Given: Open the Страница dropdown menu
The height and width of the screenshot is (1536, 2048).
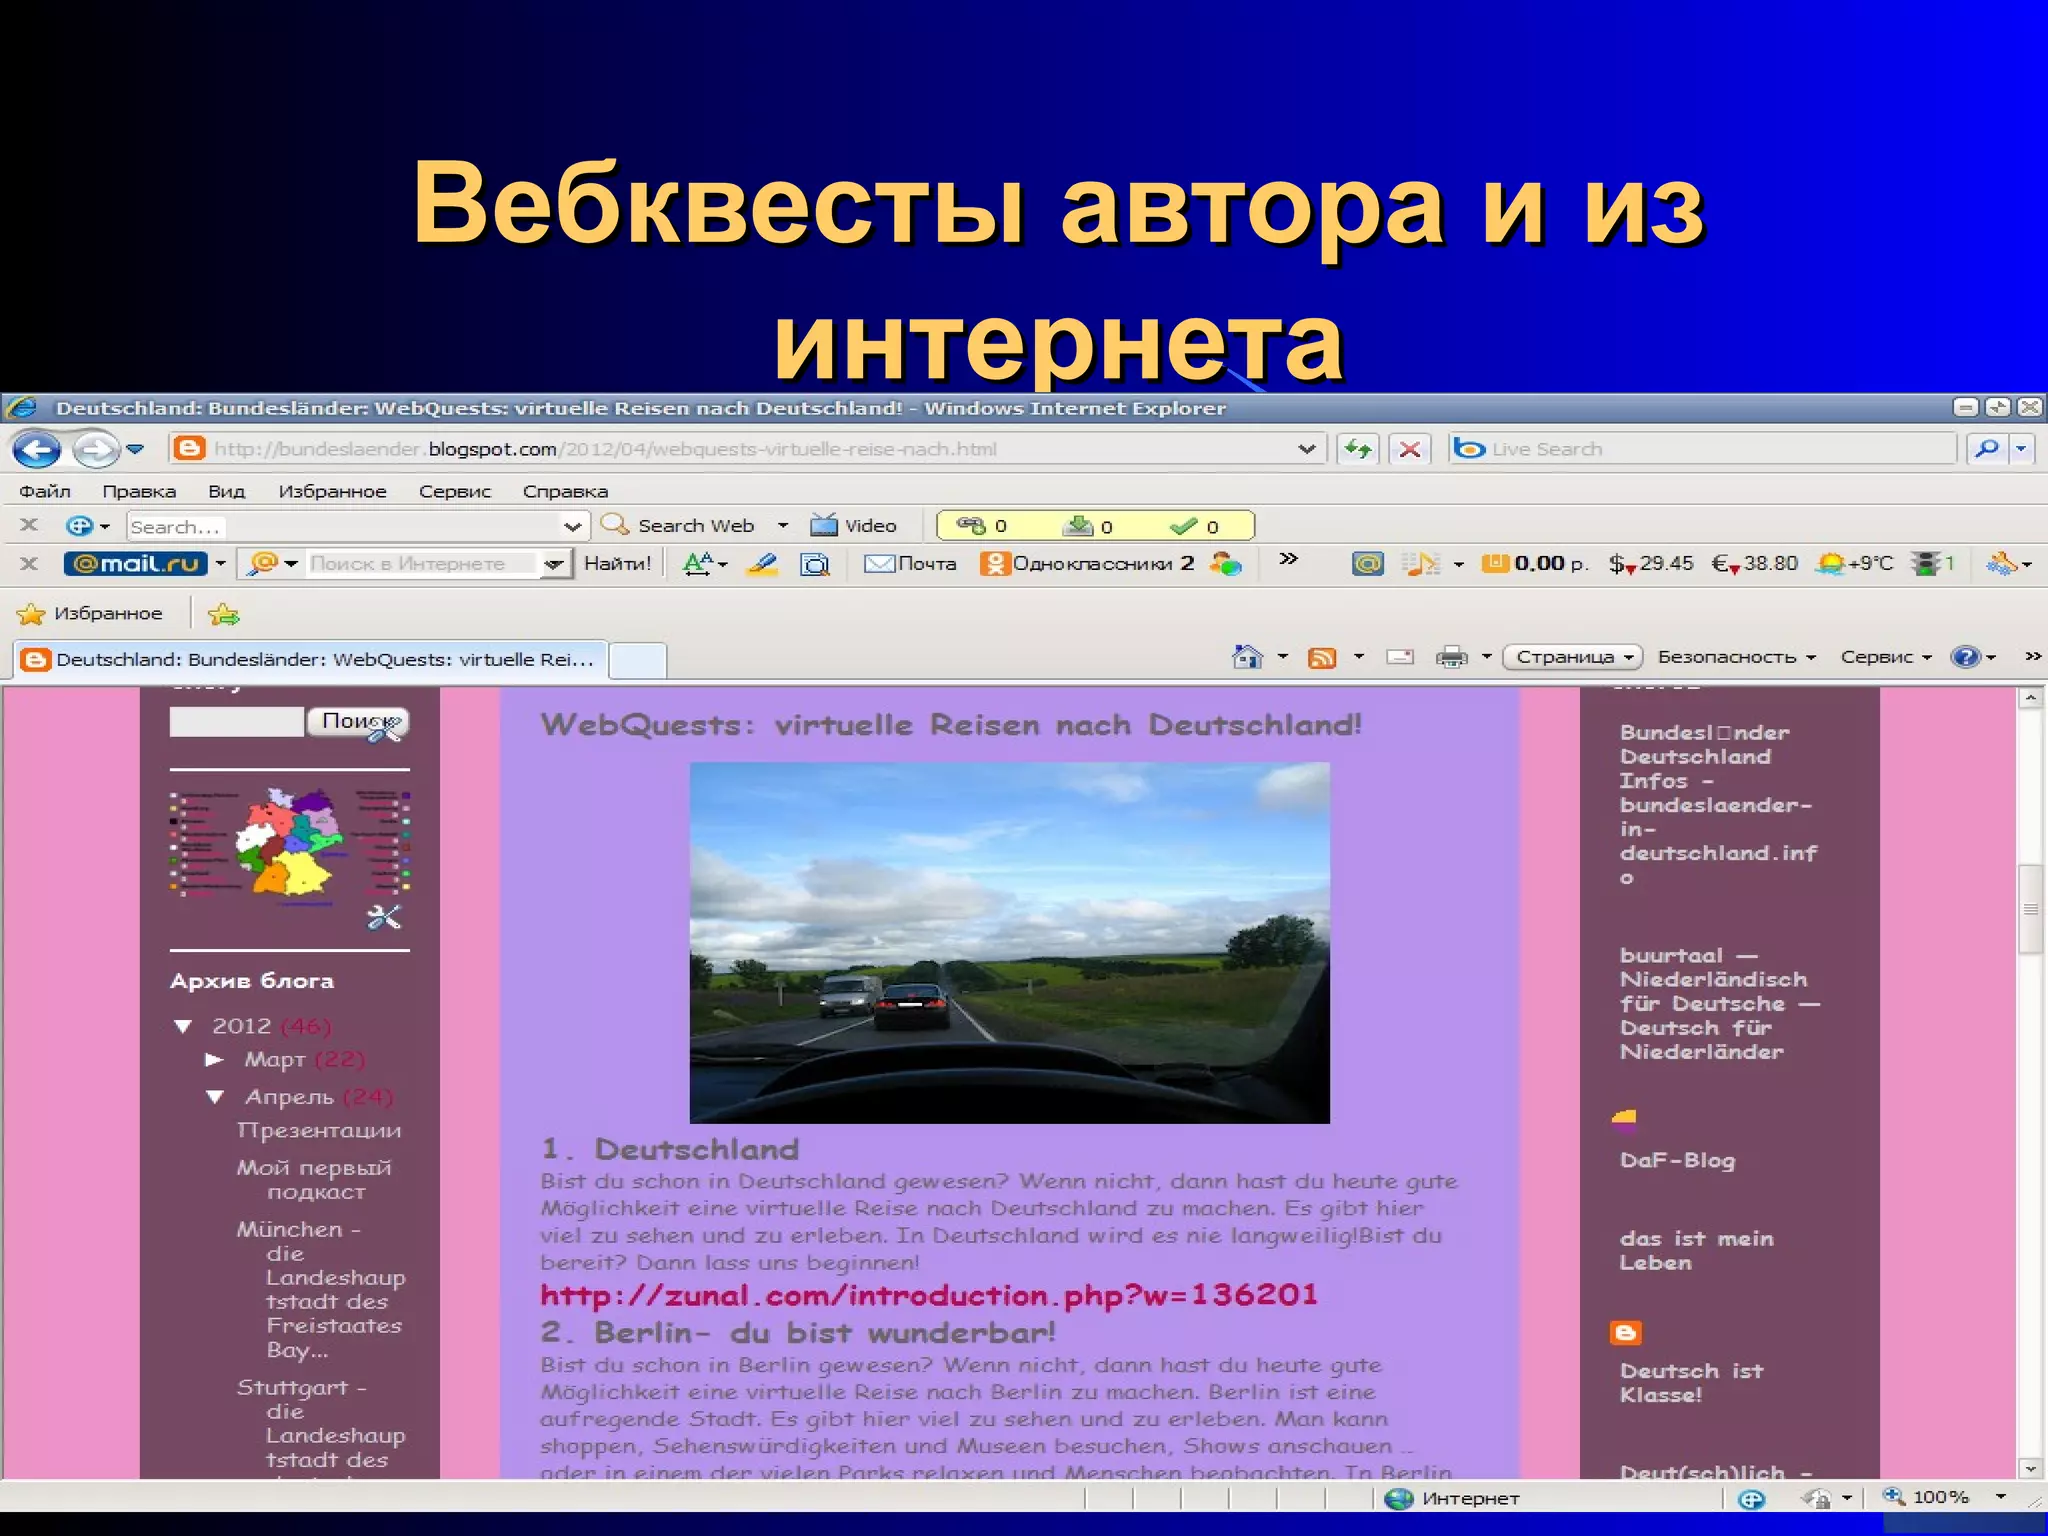Looking at the screenshot, I should pyautogui.click(x=1573, y=657).
